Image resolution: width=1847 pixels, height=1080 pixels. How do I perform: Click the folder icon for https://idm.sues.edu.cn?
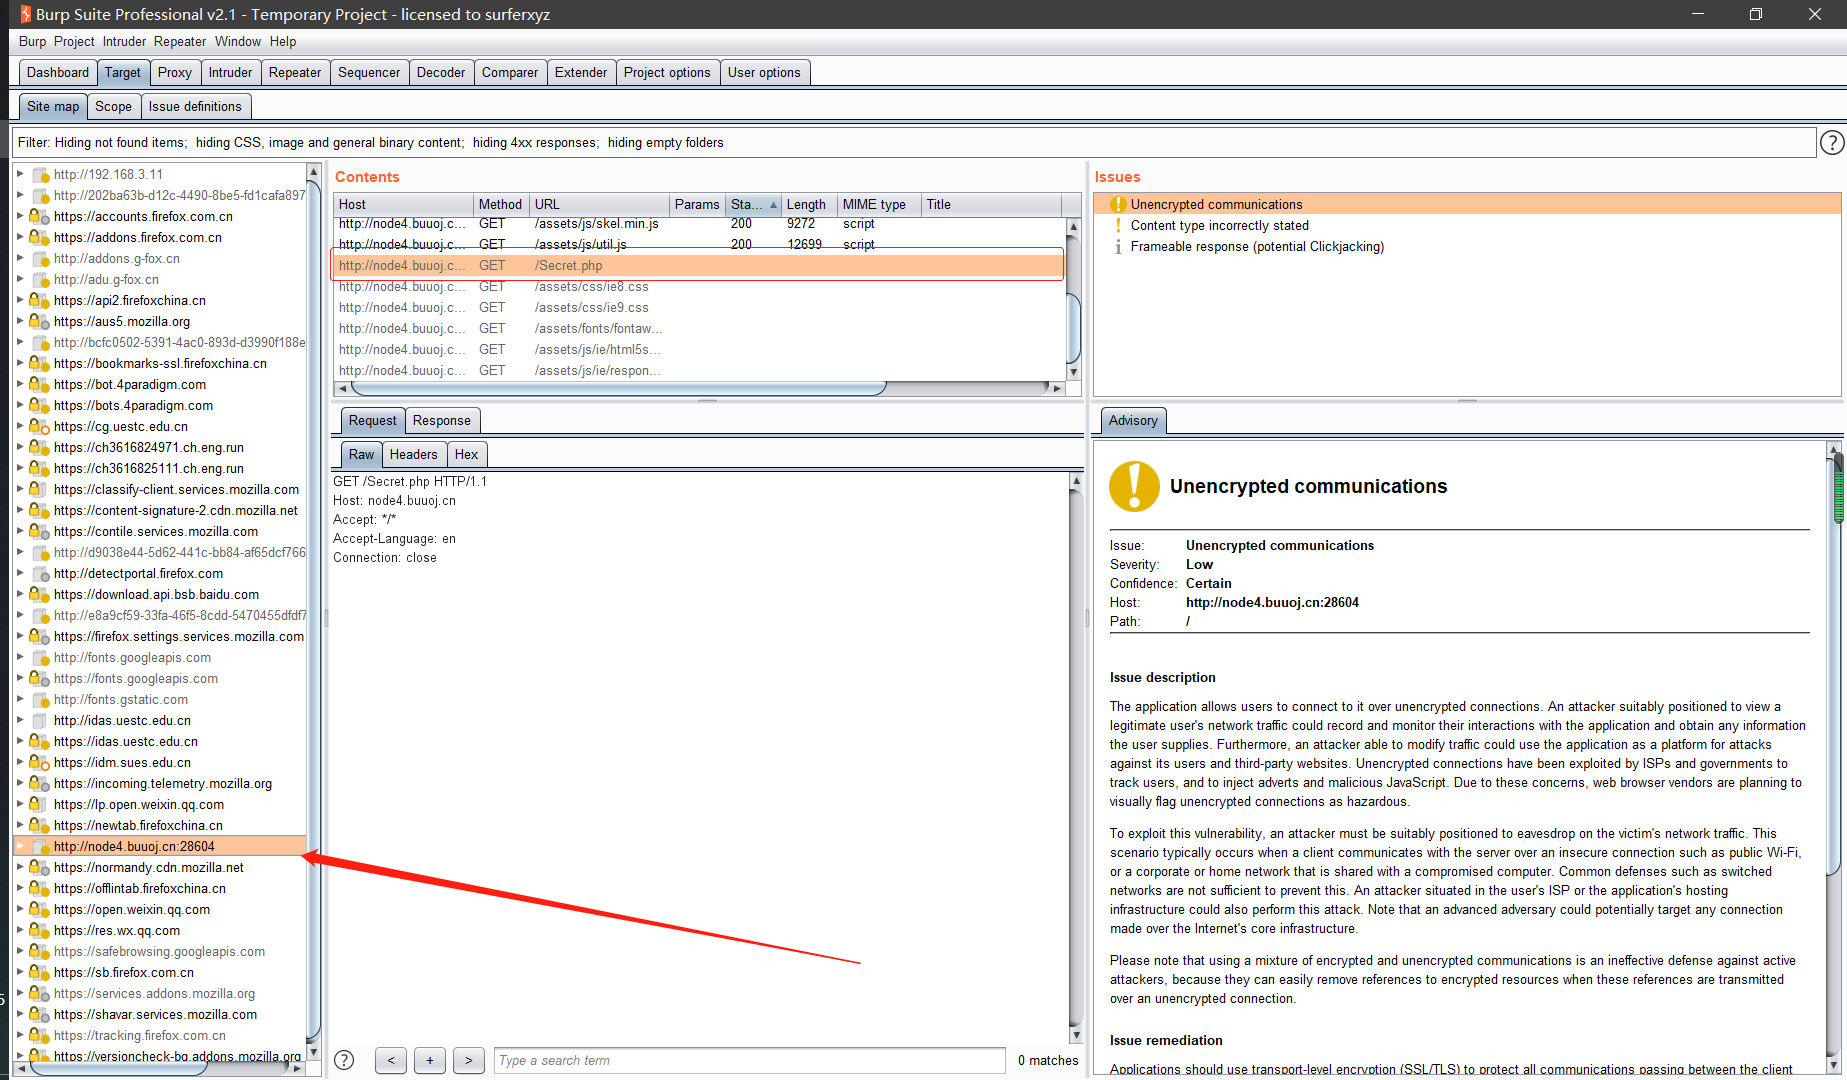[x=39, y=762]
